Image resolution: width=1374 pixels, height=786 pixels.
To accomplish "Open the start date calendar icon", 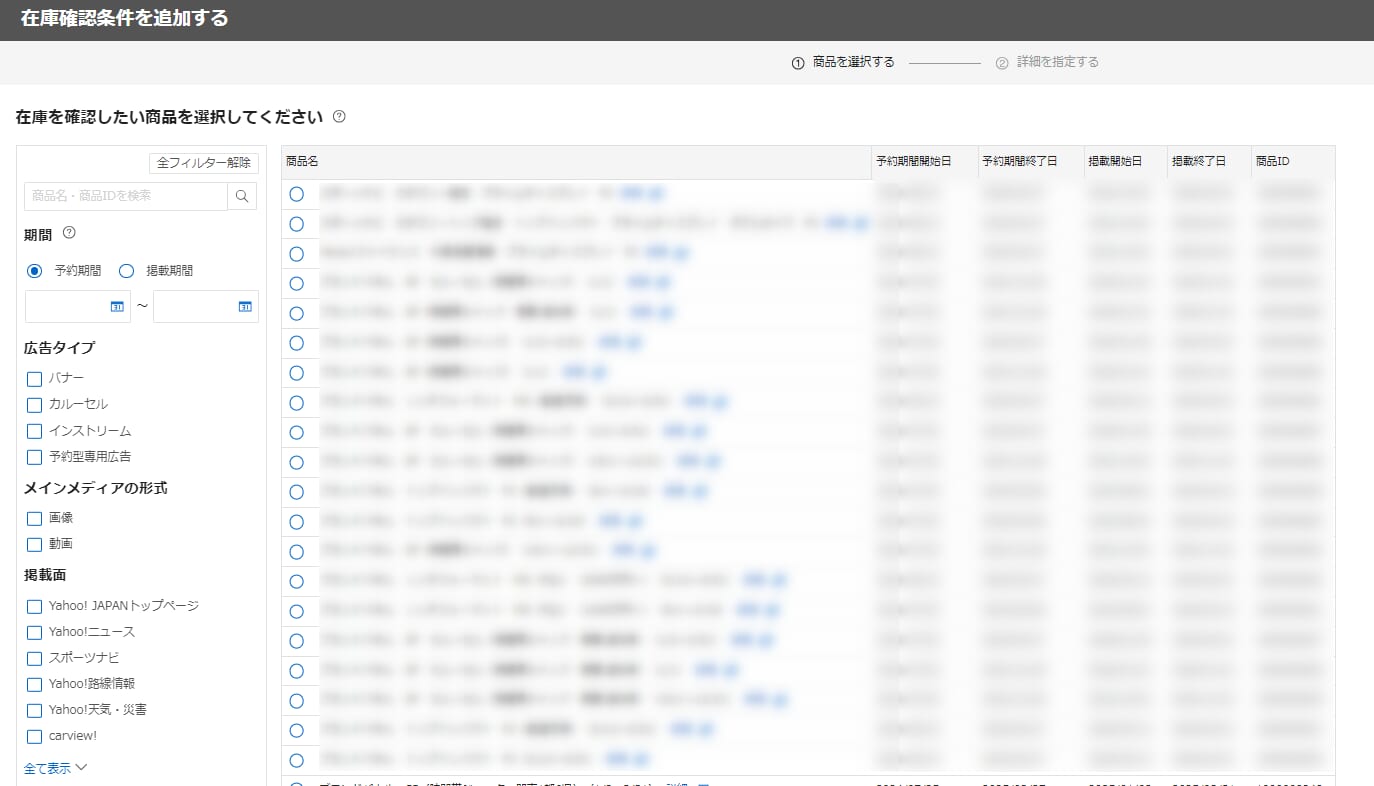I will point(117,306).
